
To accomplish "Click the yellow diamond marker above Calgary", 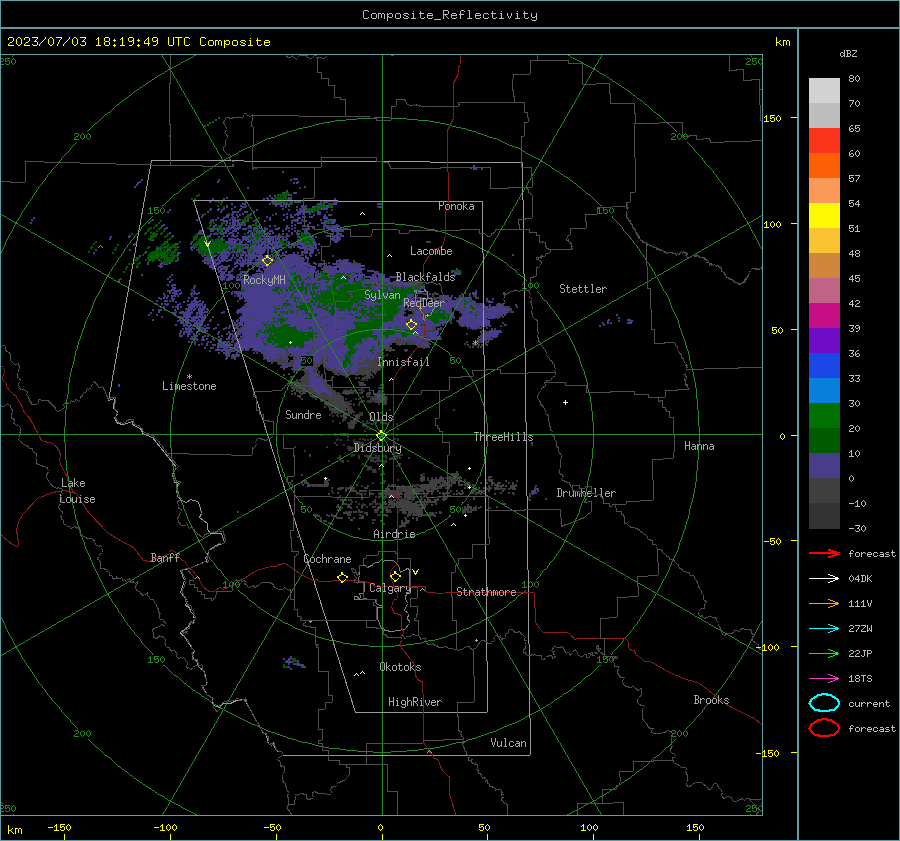I will (395, 576).
